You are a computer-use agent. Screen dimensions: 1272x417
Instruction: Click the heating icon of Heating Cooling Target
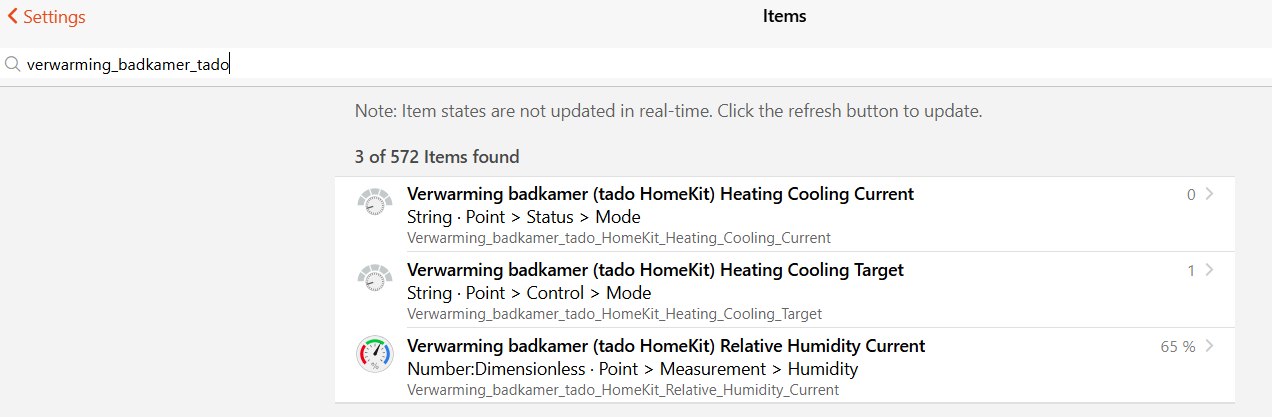click(x=374, y=278)
